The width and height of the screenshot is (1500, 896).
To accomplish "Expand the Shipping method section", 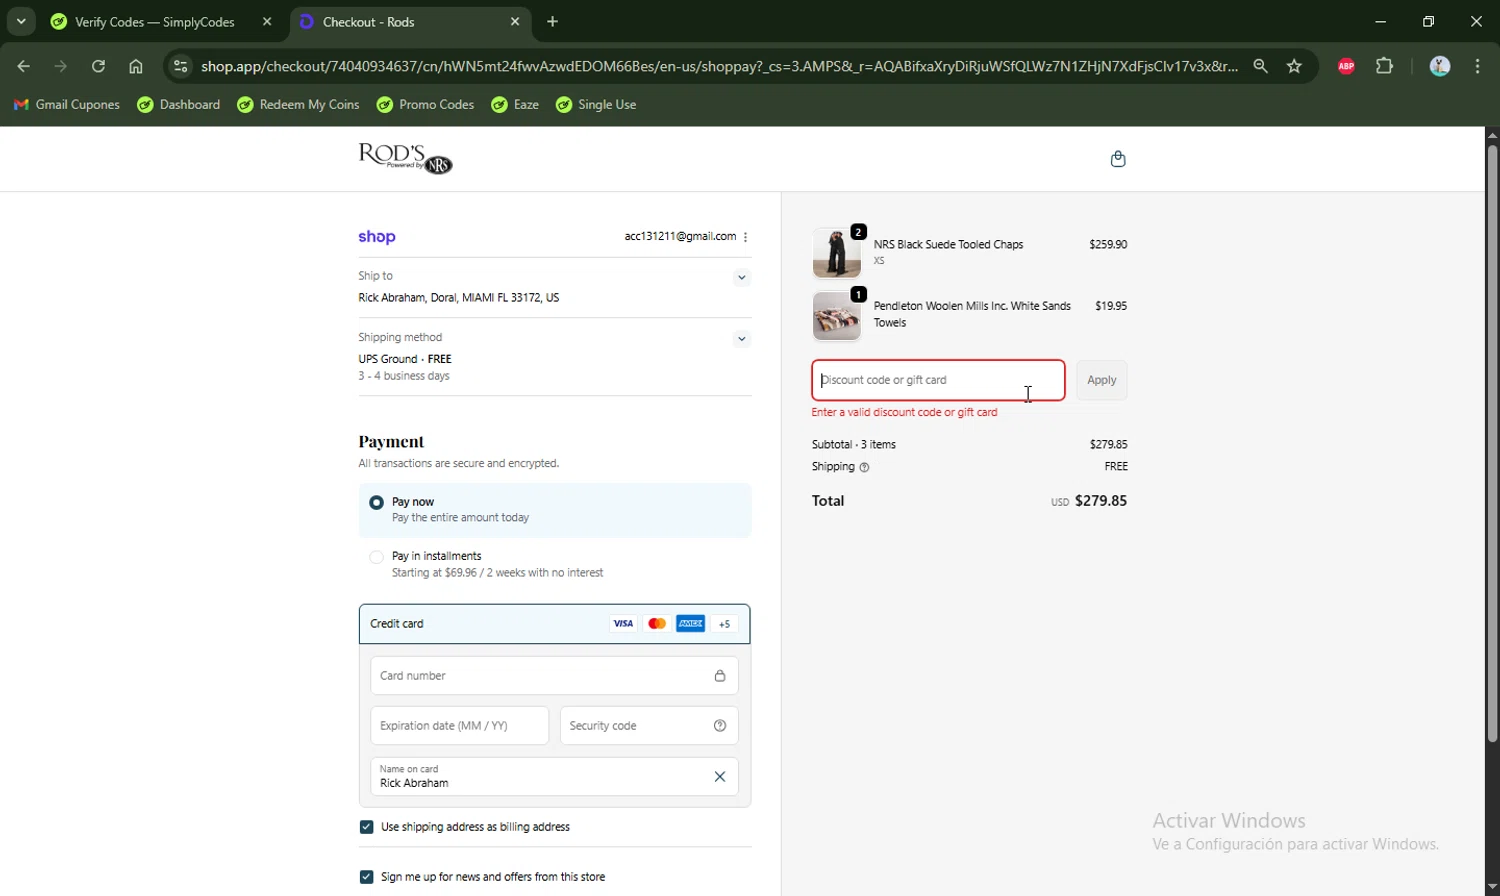I will tap(742, 339).
